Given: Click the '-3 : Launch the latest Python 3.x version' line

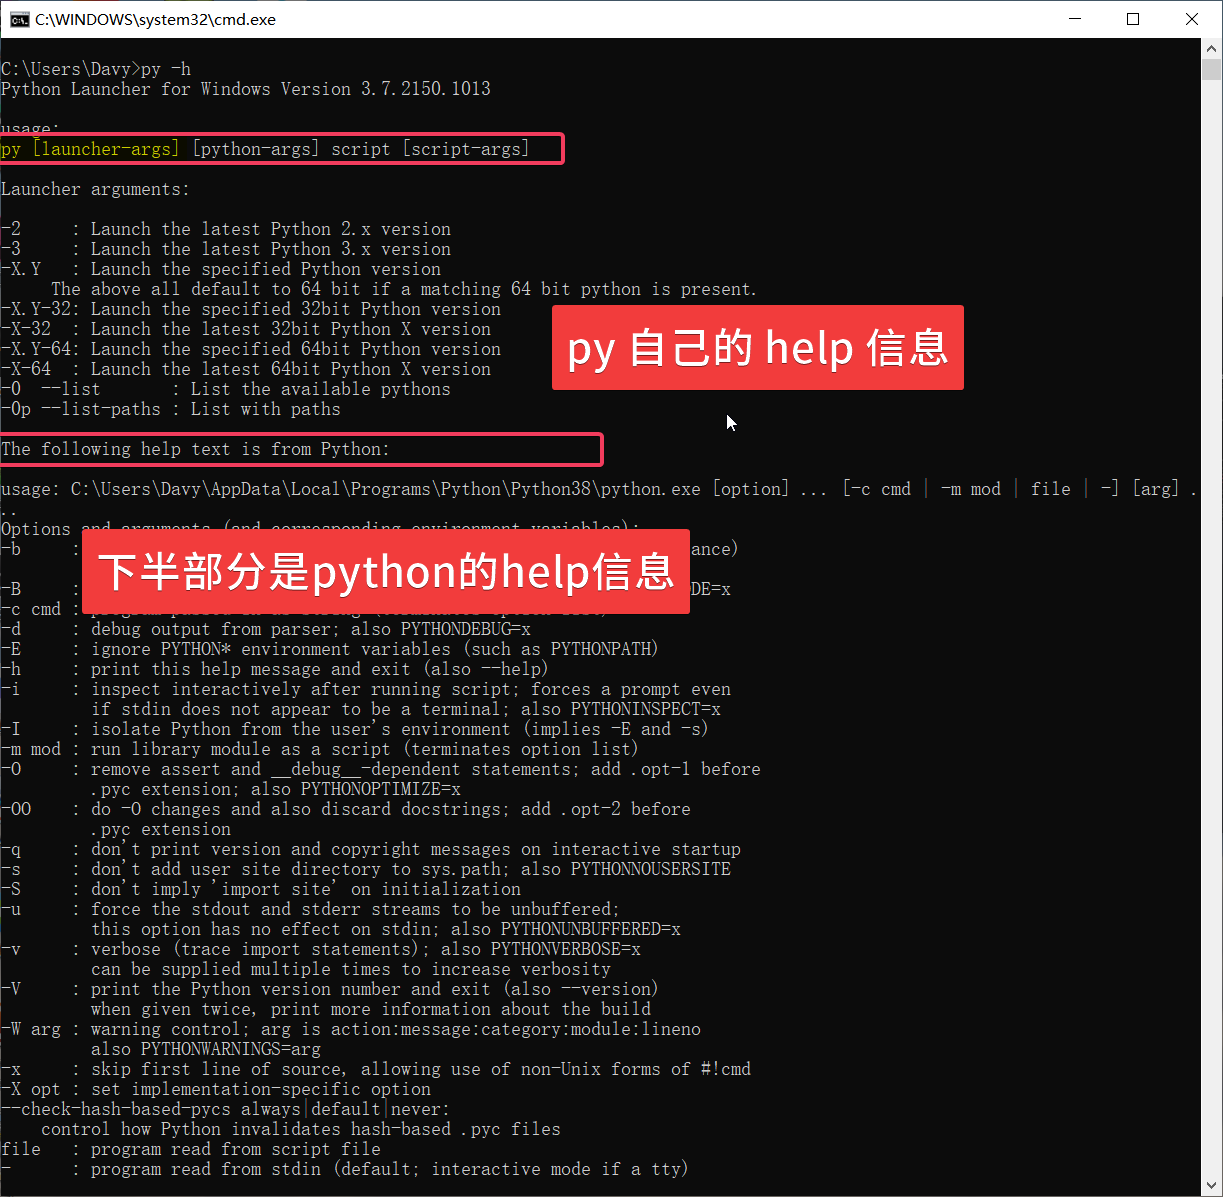Looking at the screenshot, I should coord(226,249).
